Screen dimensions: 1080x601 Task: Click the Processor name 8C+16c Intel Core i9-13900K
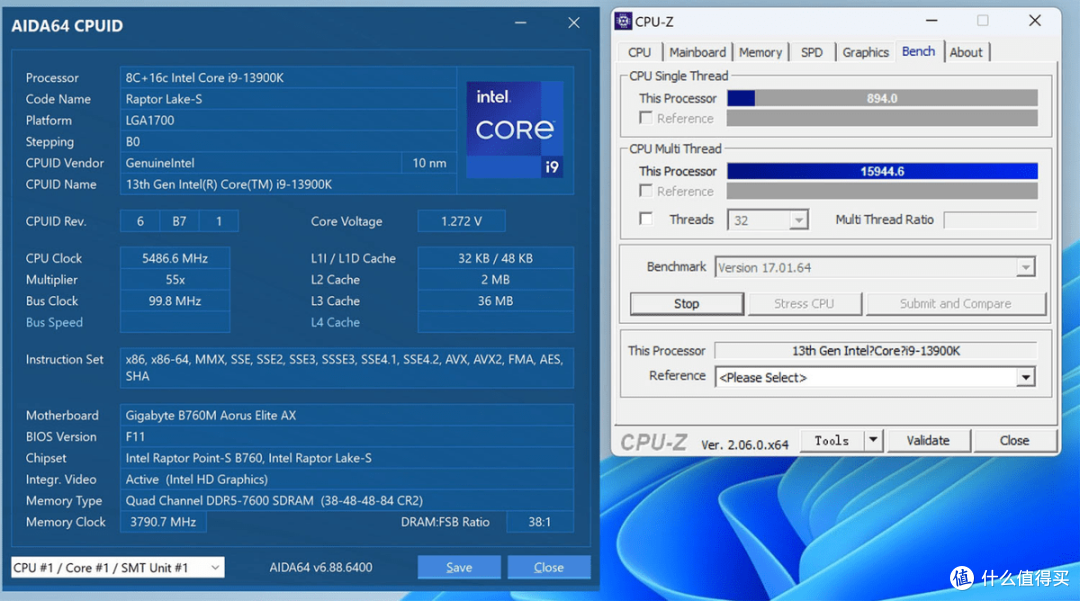289,78
